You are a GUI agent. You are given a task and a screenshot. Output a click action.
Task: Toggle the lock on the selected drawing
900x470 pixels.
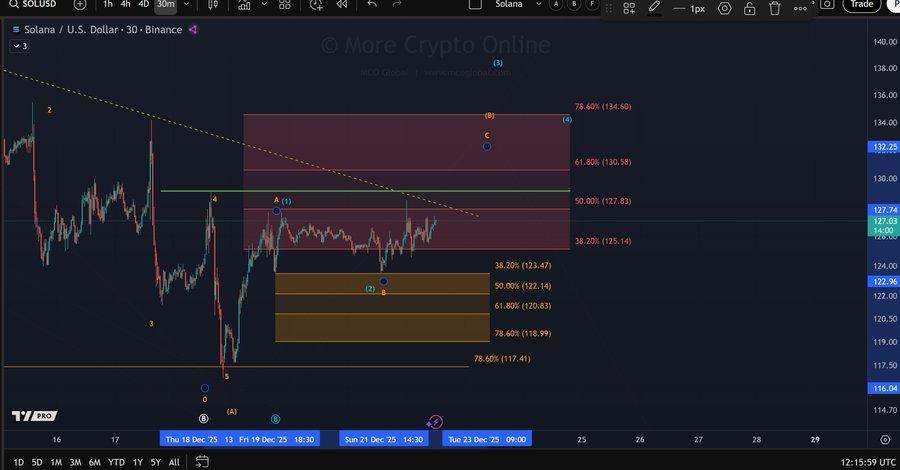click(750, 8)
